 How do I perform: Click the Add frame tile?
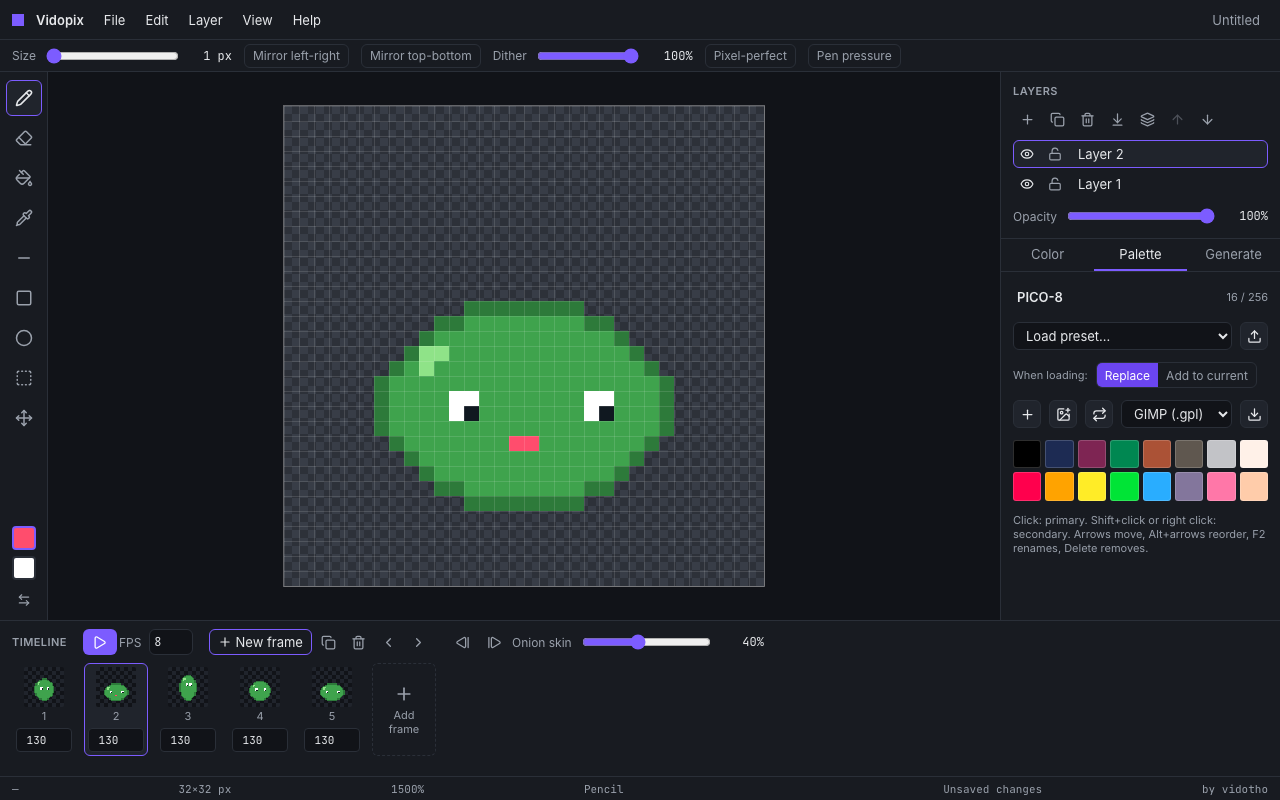(x=404, y=709)
